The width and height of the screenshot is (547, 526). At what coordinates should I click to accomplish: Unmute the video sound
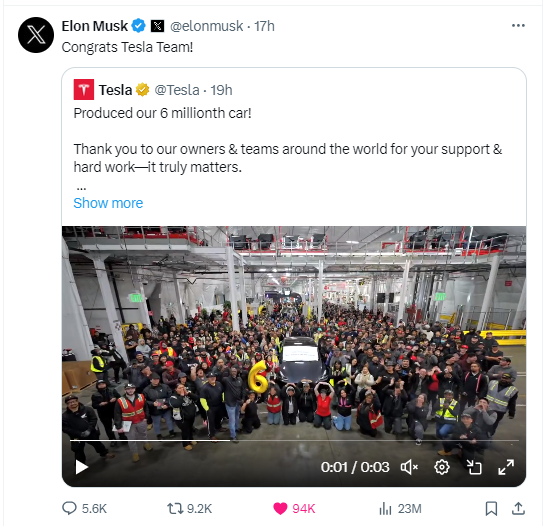point(409,467)
